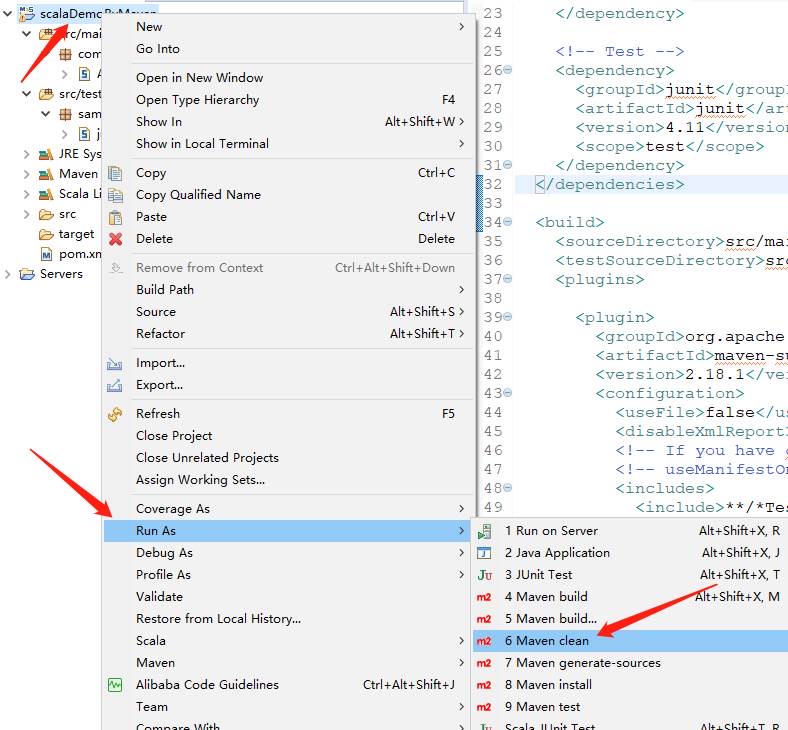Click the Alibaba Code Guidelines icon
Screen dimensions: 788x730
(x=115, y=685)
